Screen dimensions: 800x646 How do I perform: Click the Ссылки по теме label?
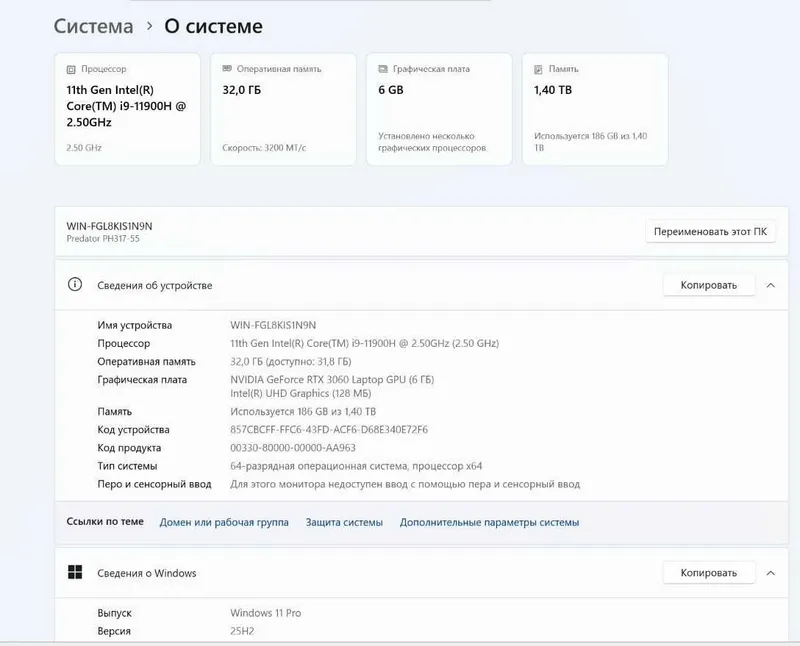click(105, 521)
